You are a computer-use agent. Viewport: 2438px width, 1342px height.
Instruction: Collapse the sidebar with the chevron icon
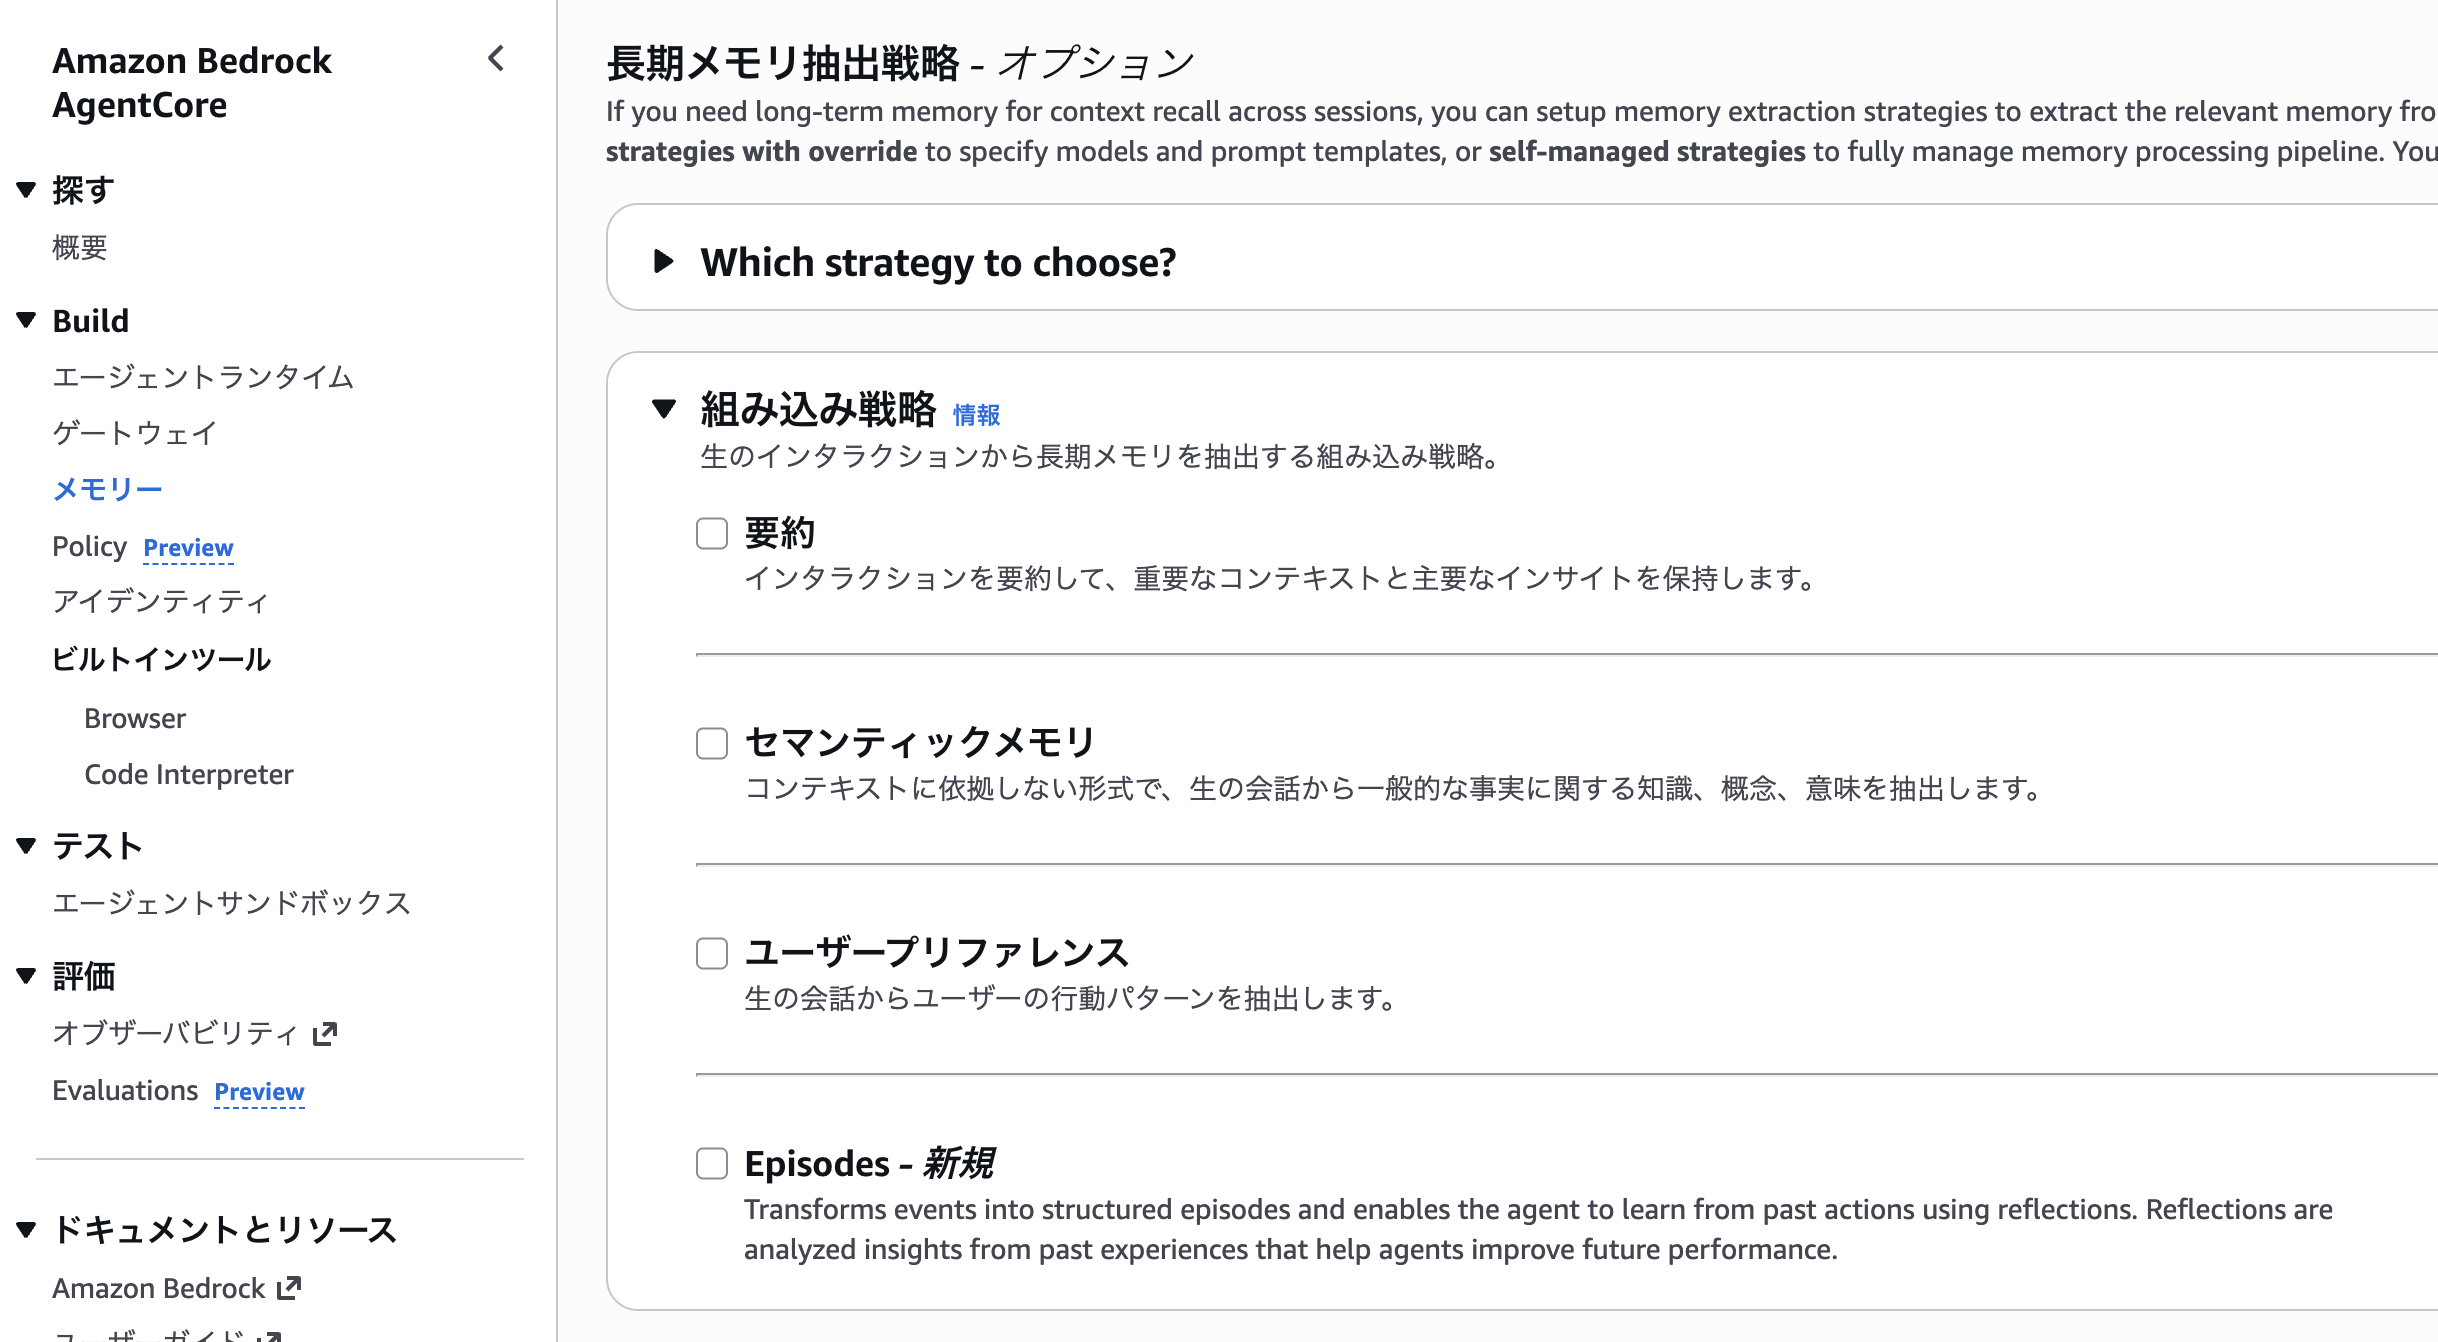coord(496,59)
